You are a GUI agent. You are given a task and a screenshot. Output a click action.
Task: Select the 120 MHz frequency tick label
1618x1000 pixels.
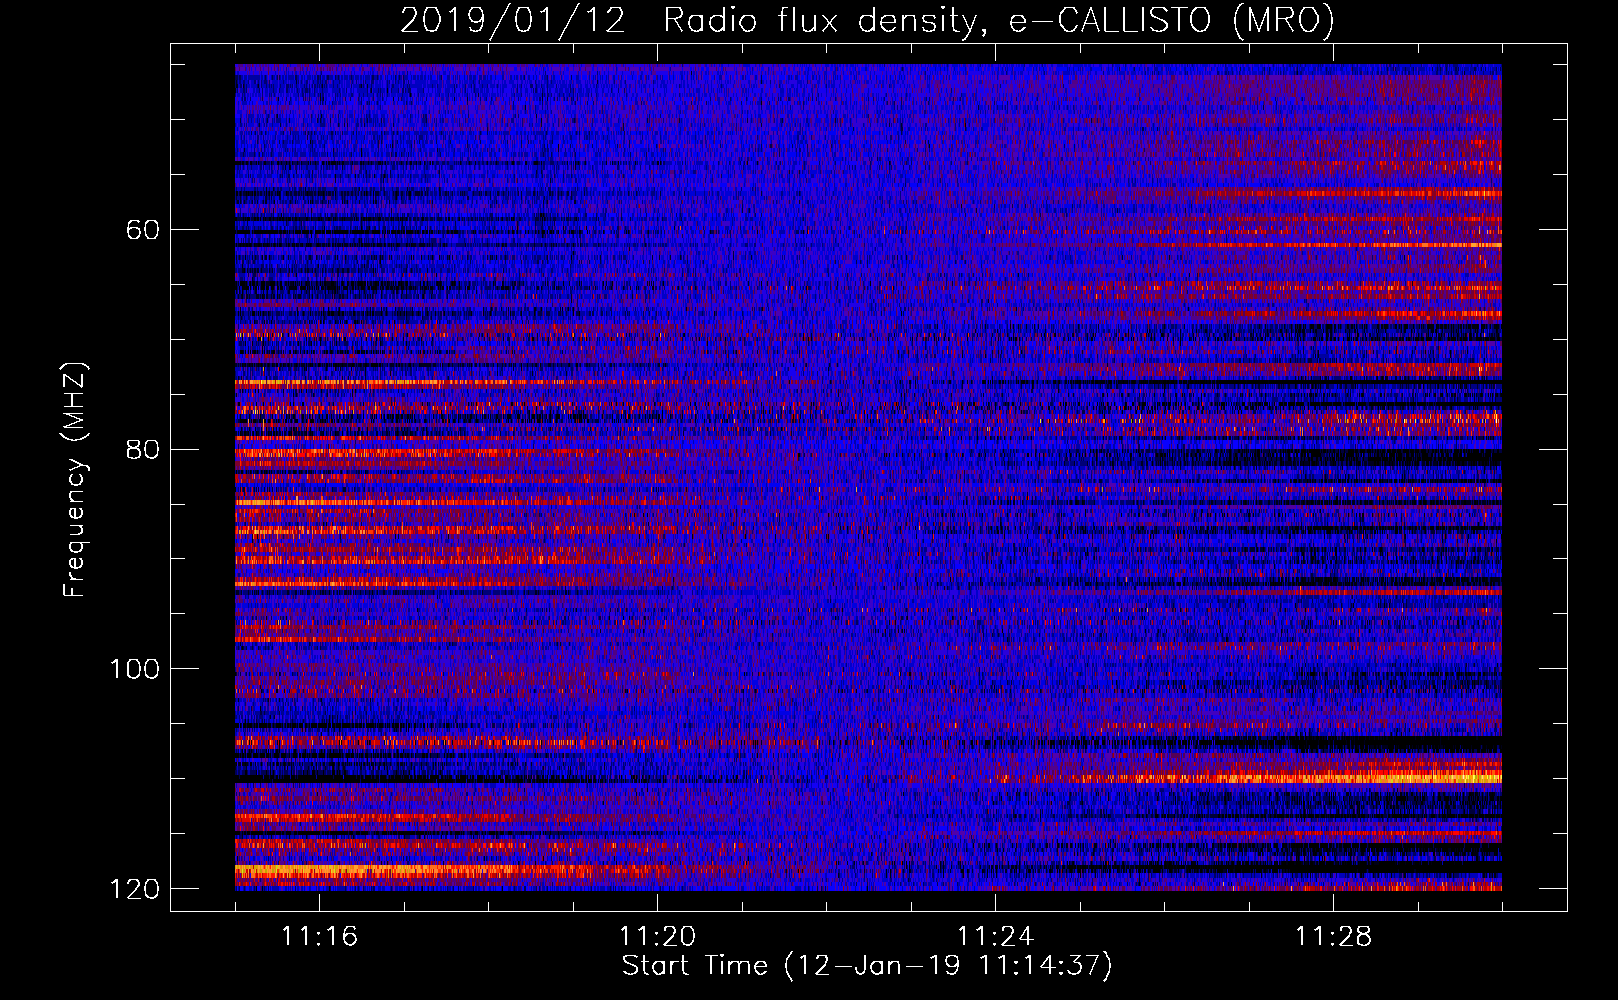[135, 889]
